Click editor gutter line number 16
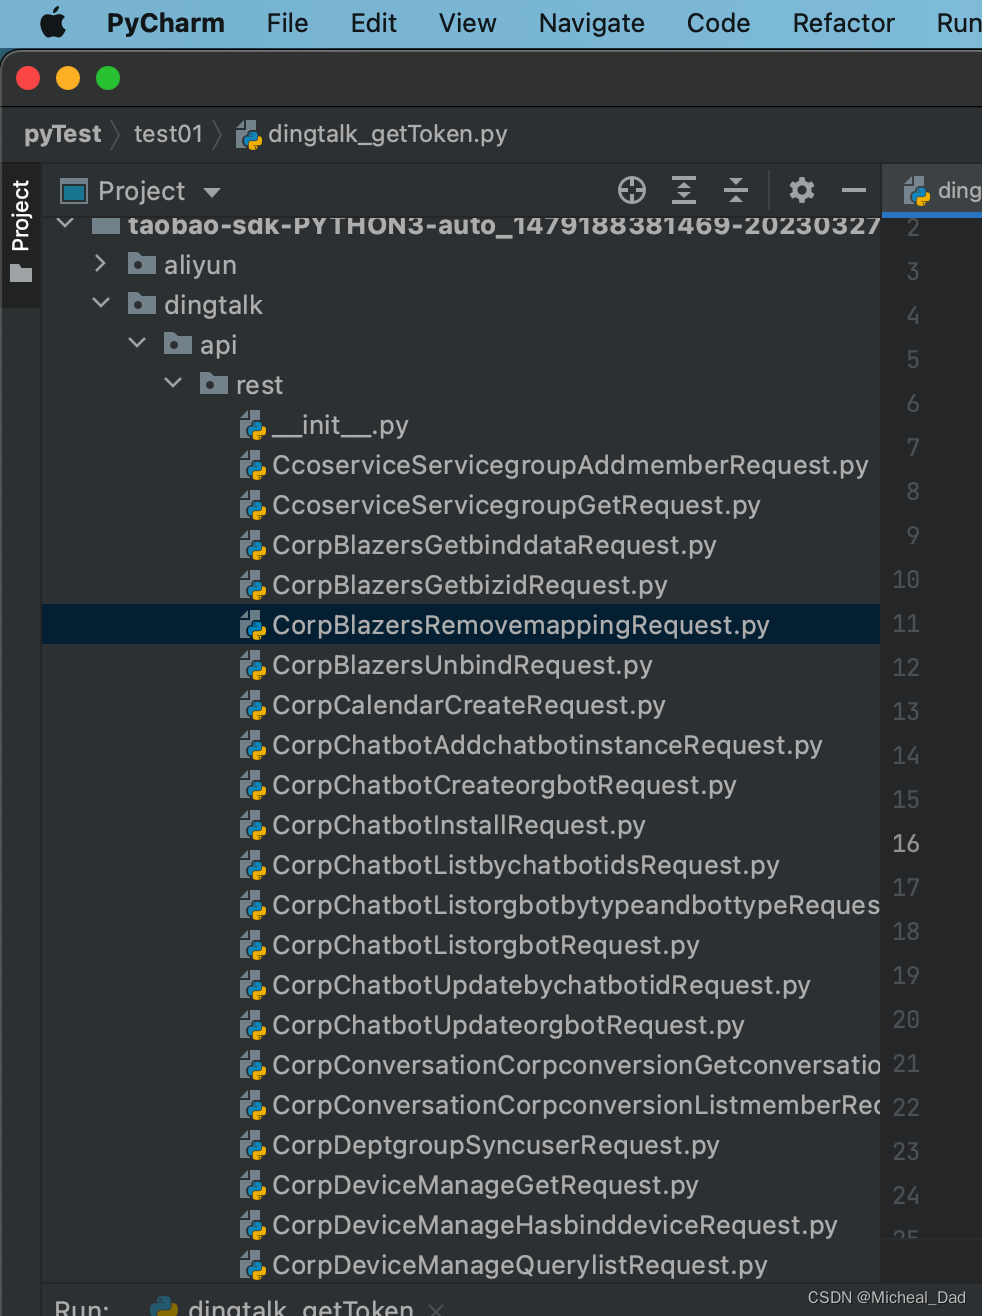 [906, 843]
